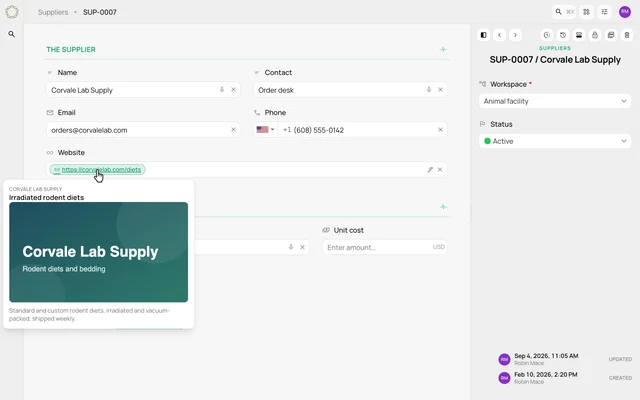Go to the previous record with left chevron

pos(500,35)
